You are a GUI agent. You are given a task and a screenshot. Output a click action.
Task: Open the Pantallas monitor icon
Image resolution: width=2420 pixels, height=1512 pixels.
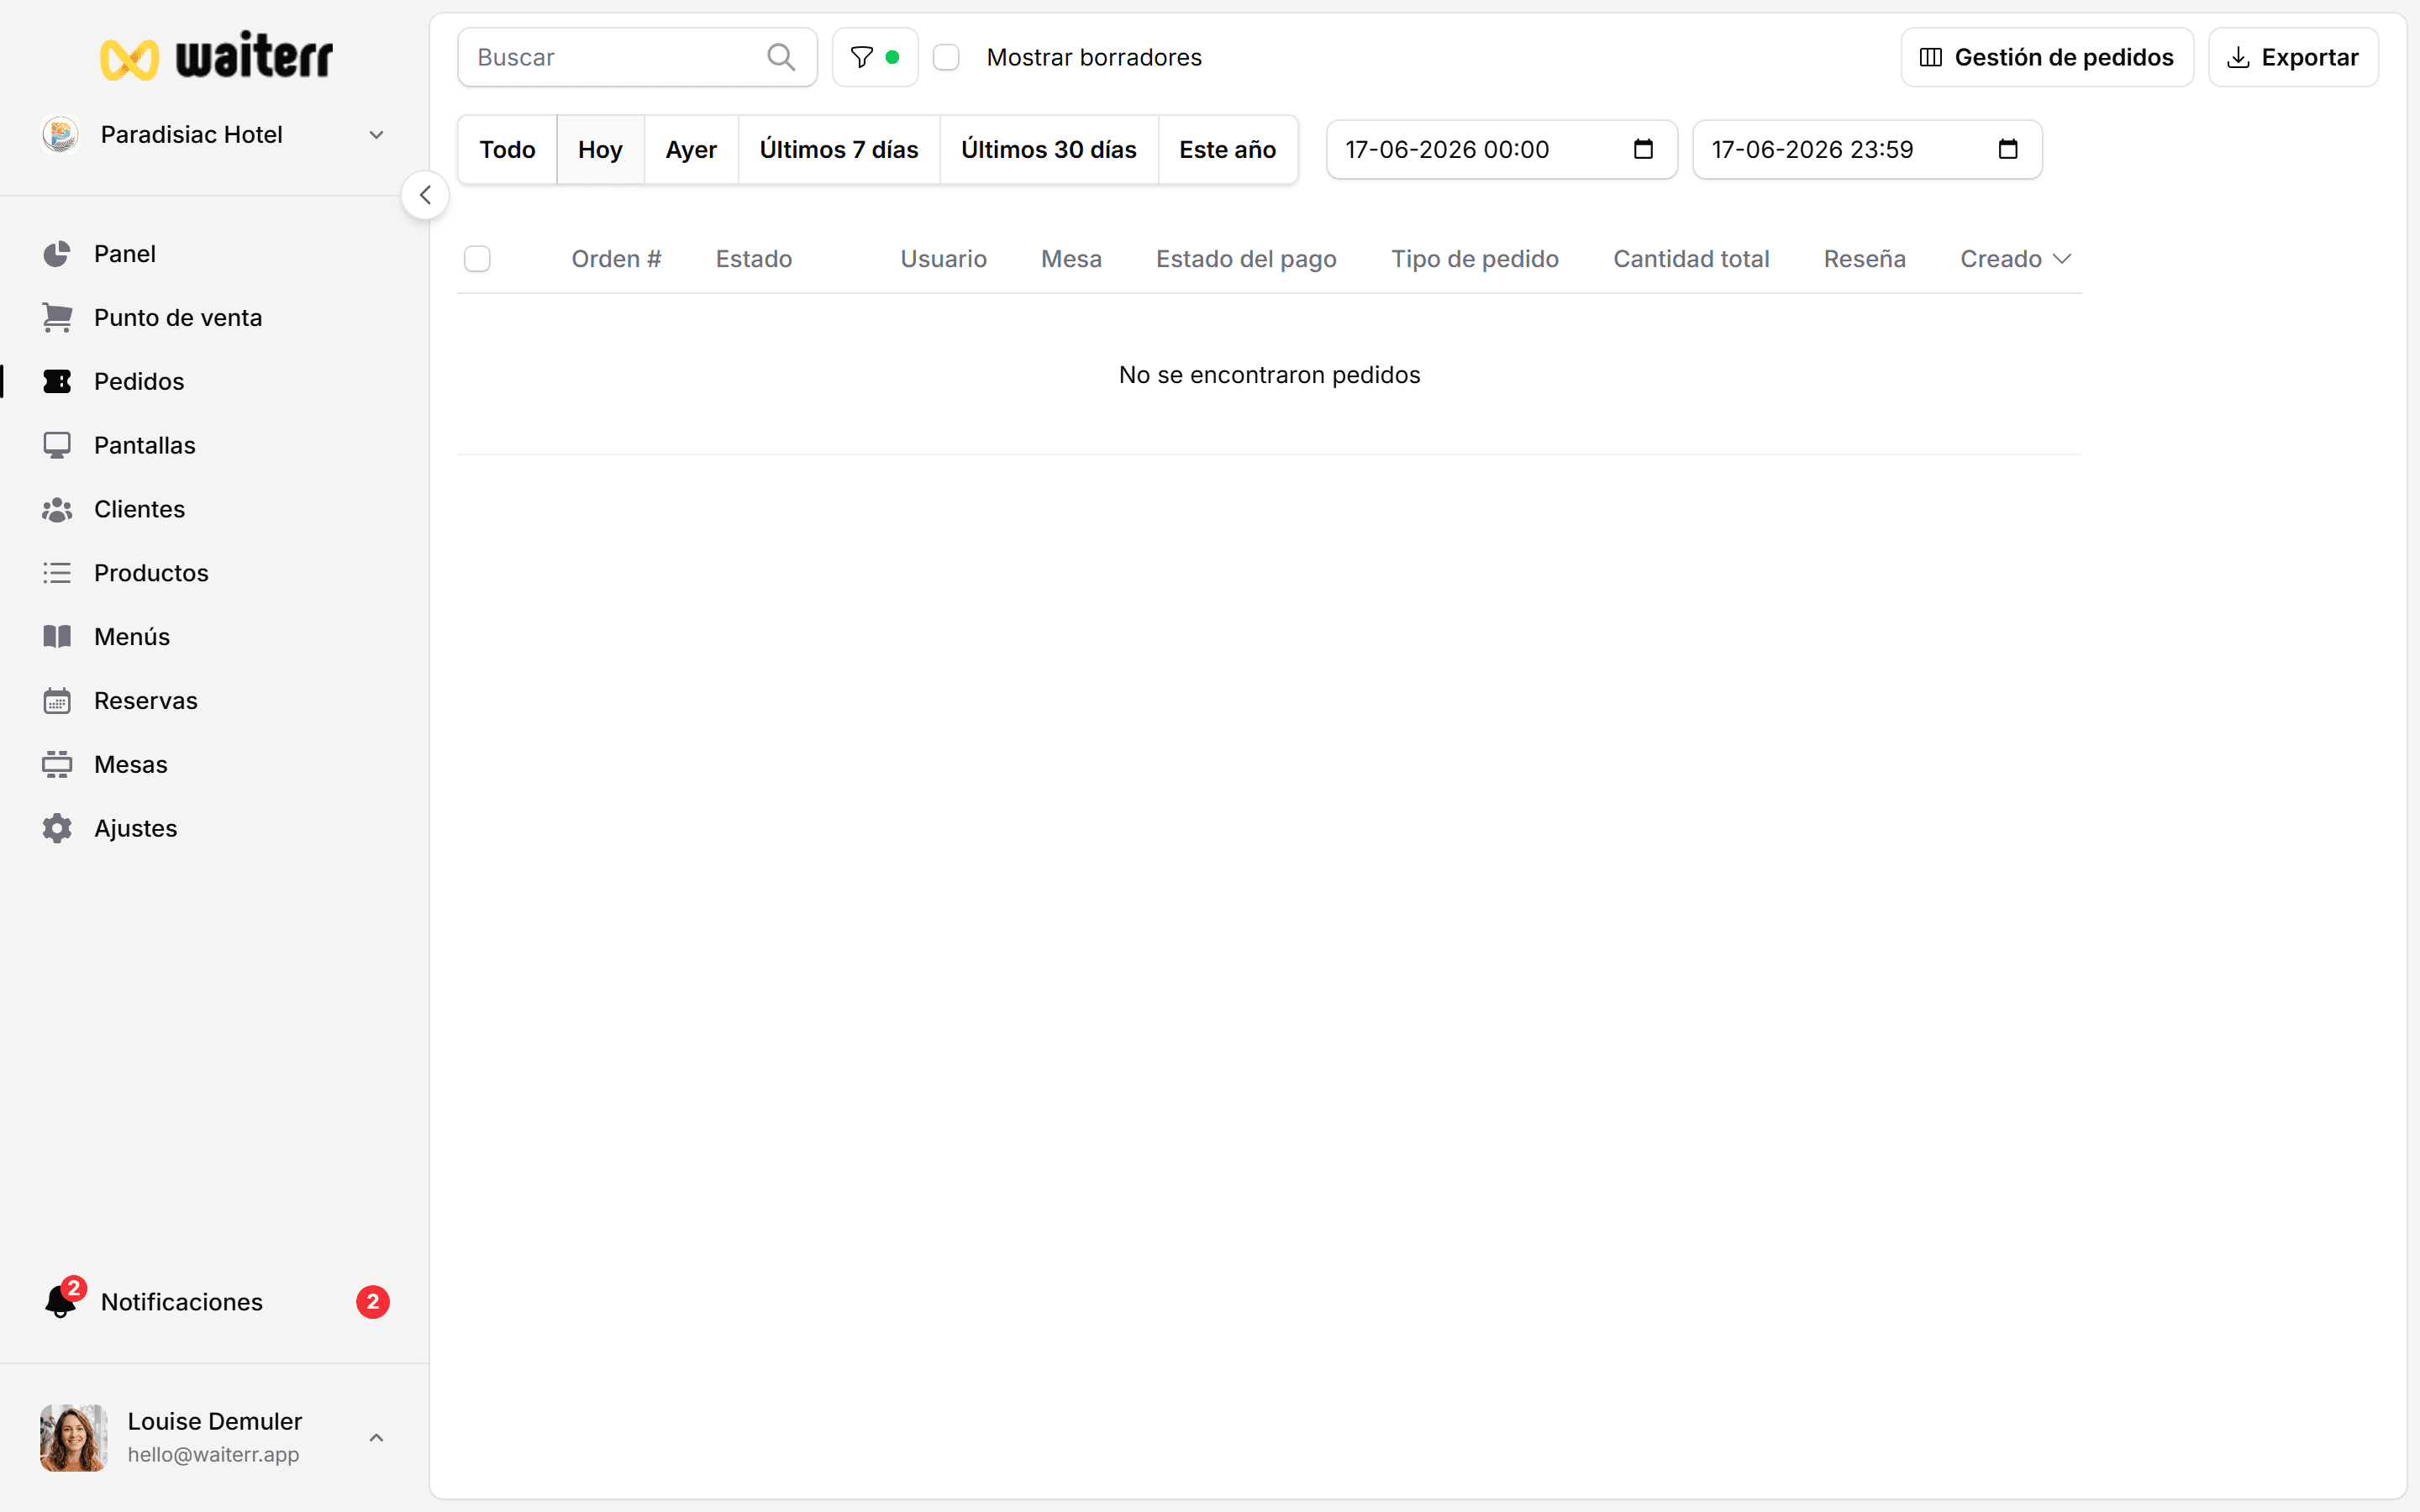57,445
